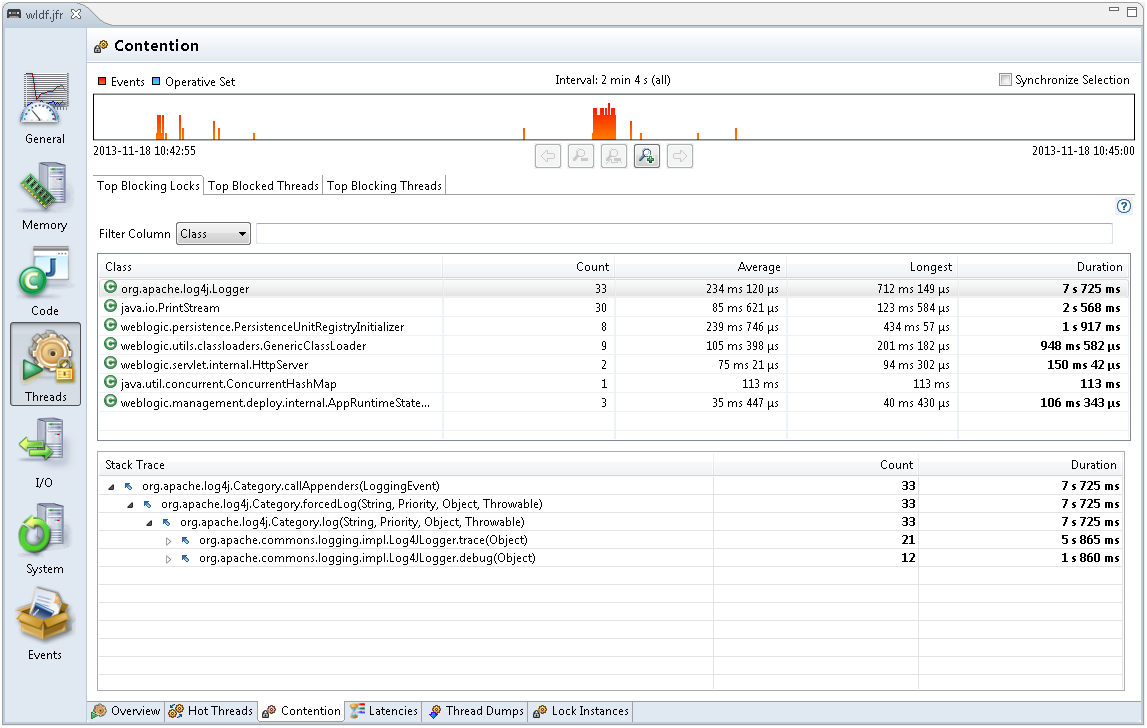Click the filter text input field
Screen dimensions: 1147x728
tap(684, 234)
